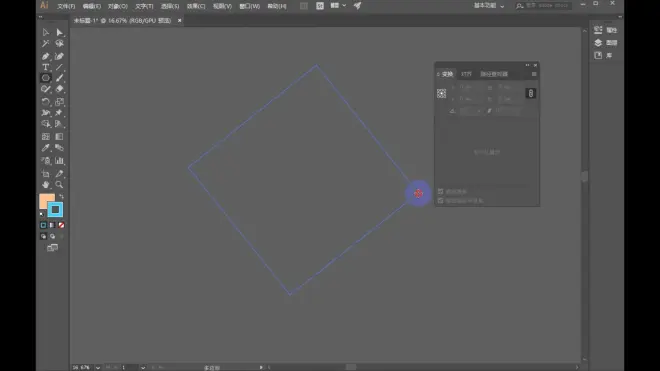
Task: Toggle the scale corners checkbox
Action: [x=440, y=192]
